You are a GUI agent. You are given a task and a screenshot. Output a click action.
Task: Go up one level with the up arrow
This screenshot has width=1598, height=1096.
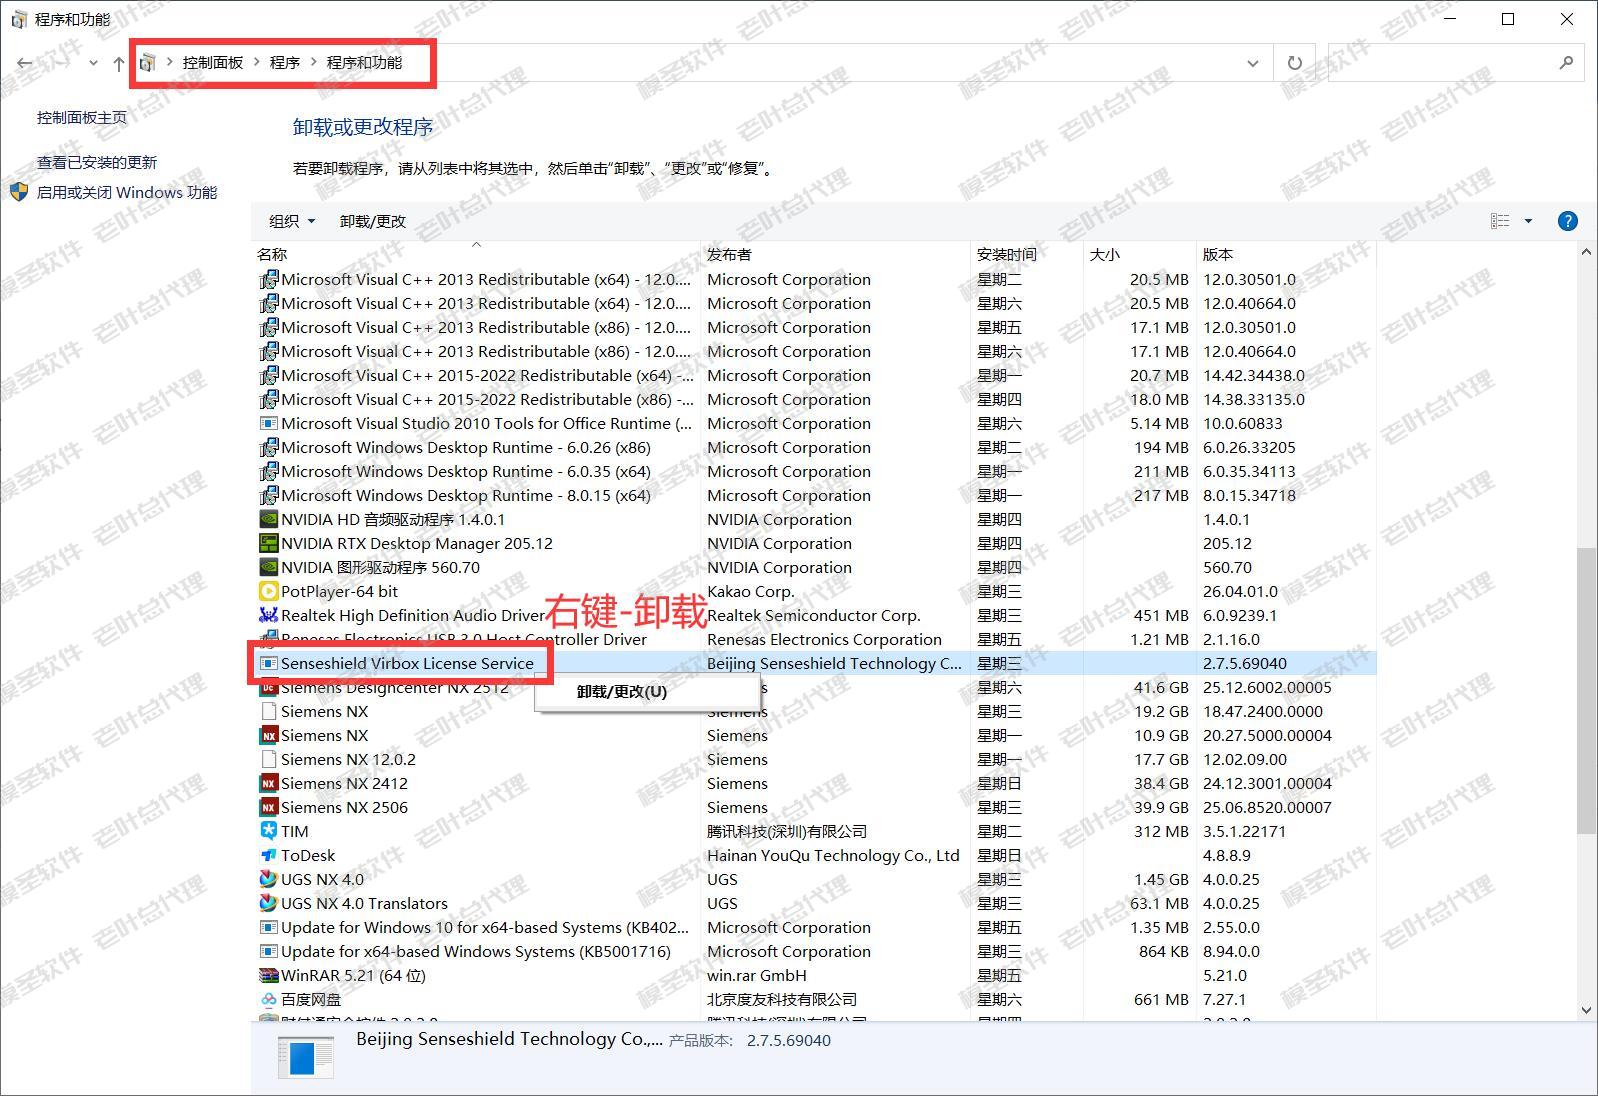pos(119,63)
